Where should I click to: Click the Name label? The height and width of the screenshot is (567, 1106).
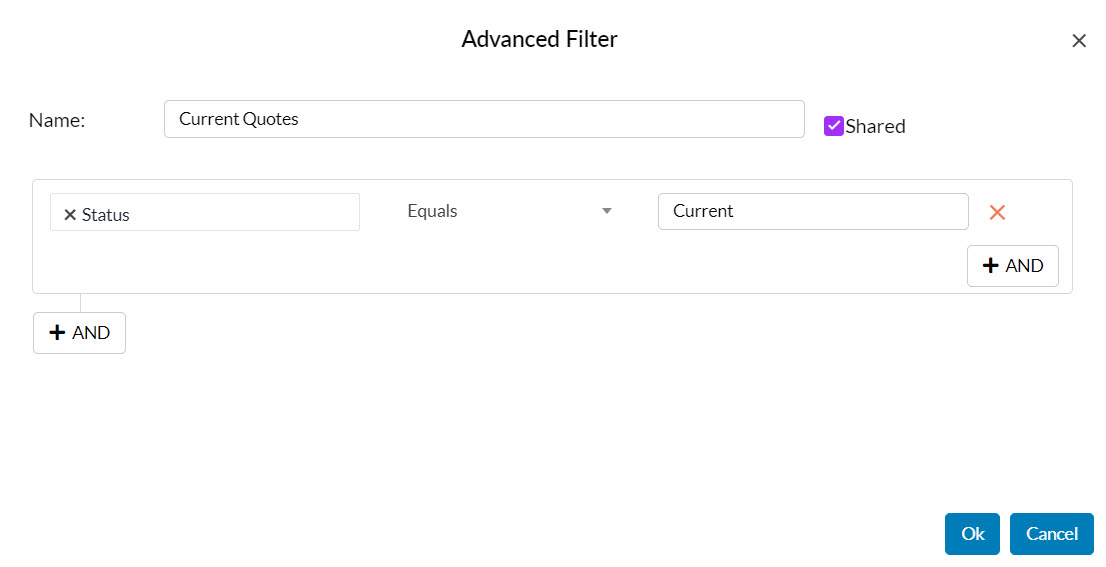[x=57, y=120]
